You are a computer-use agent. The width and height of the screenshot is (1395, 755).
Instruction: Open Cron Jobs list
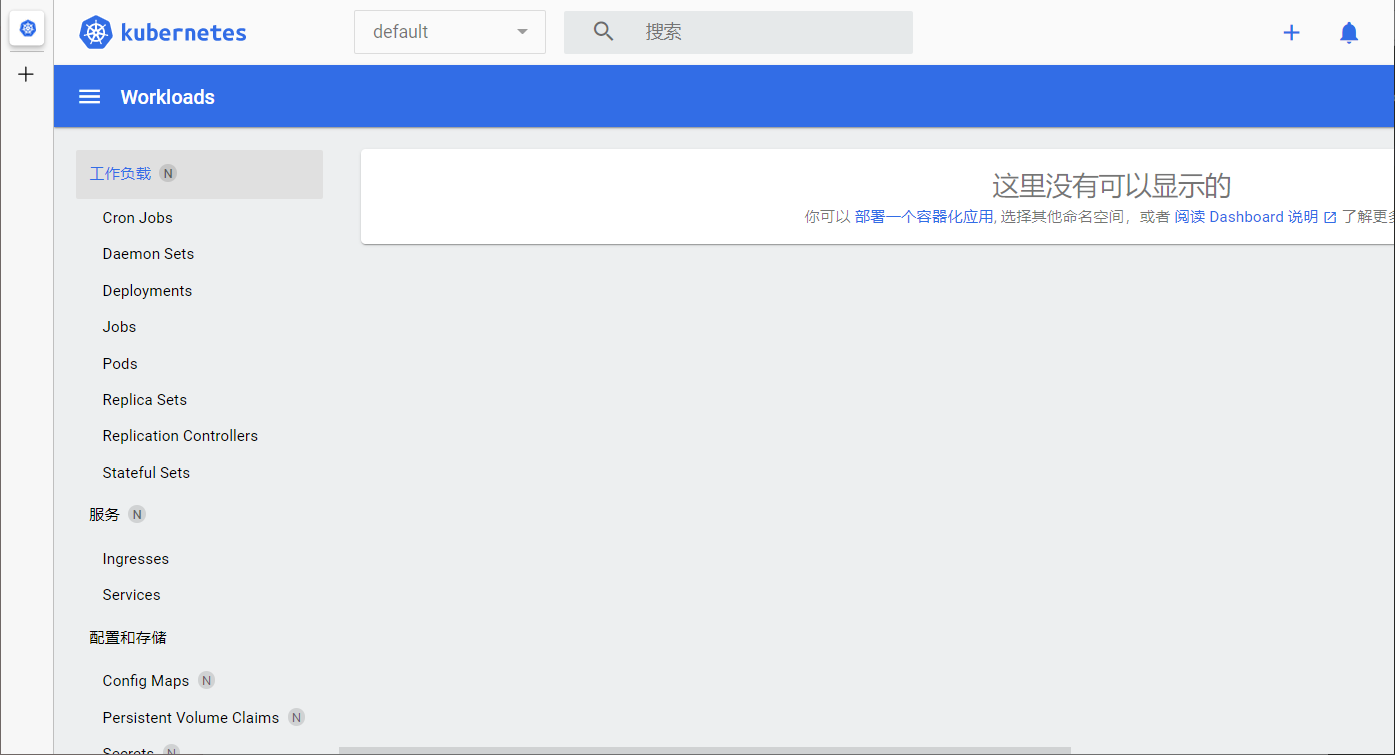137,218
